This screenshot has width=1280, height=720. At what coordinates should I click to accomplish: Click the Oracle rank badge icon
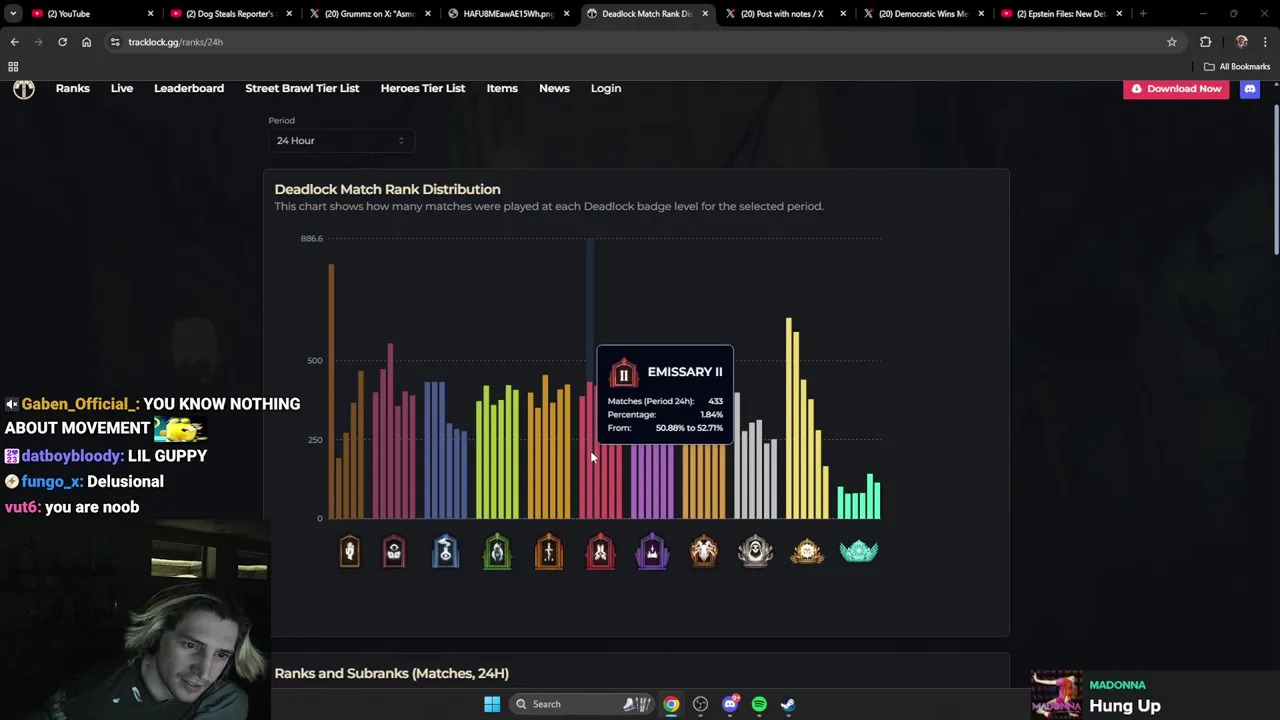pyautogui.click(x=704, y=551)
